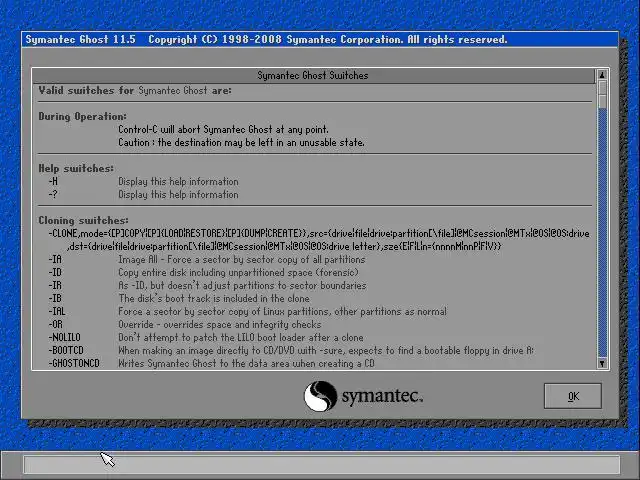Click "The disk's boot track is included" description

[214, 298]
